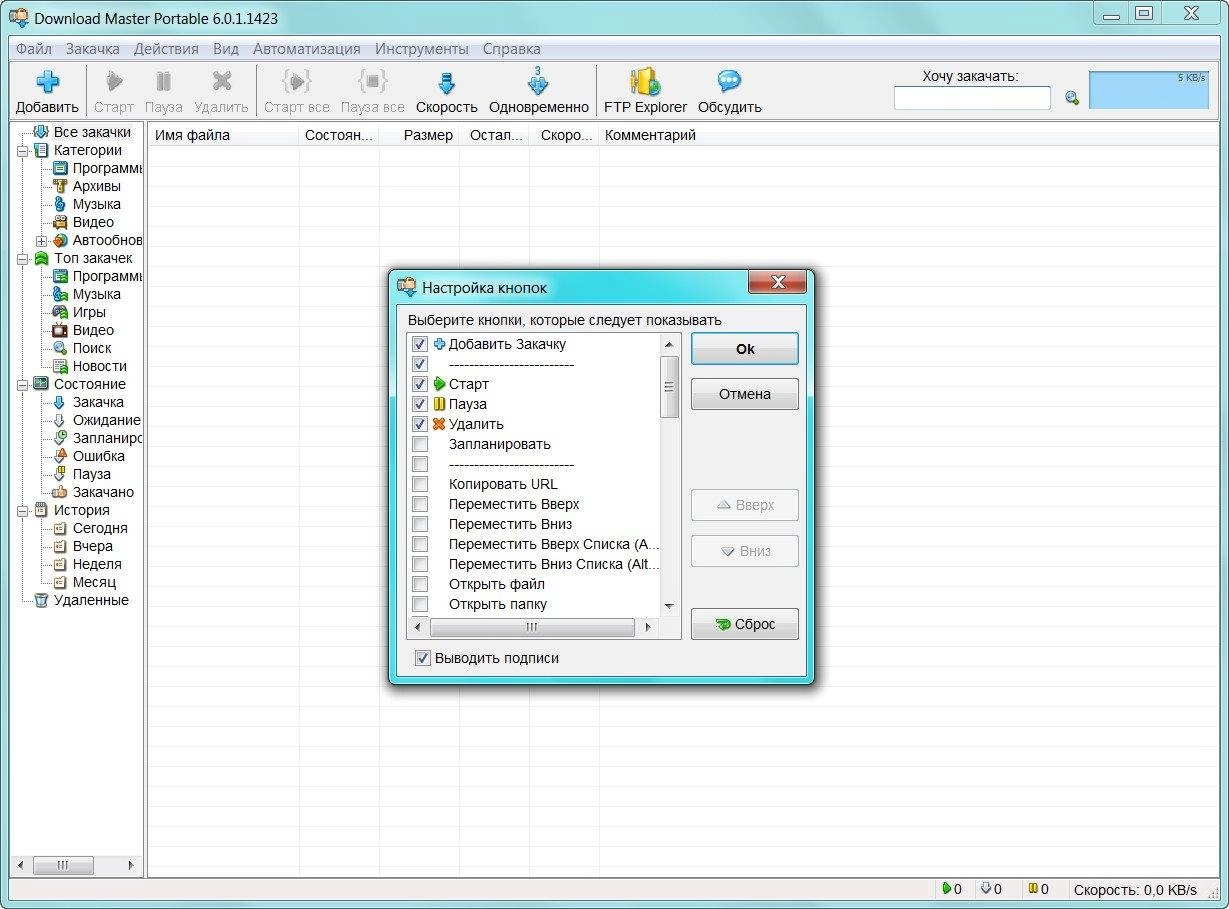The height and width of the screenshot is (909, 1229).
Task: Uncheck the Добавить Закачку checkbox
Action: (x=420, y=344)
